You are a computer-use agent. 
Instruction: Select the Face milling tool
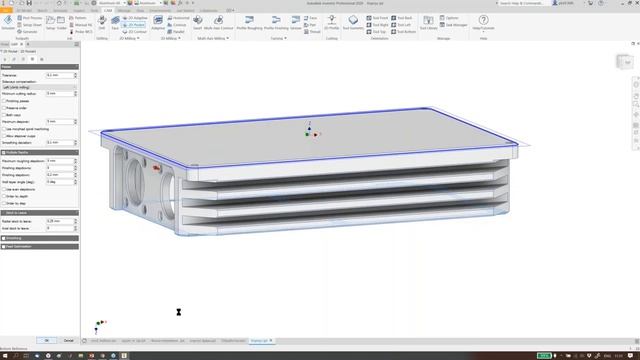click(115, 22)
